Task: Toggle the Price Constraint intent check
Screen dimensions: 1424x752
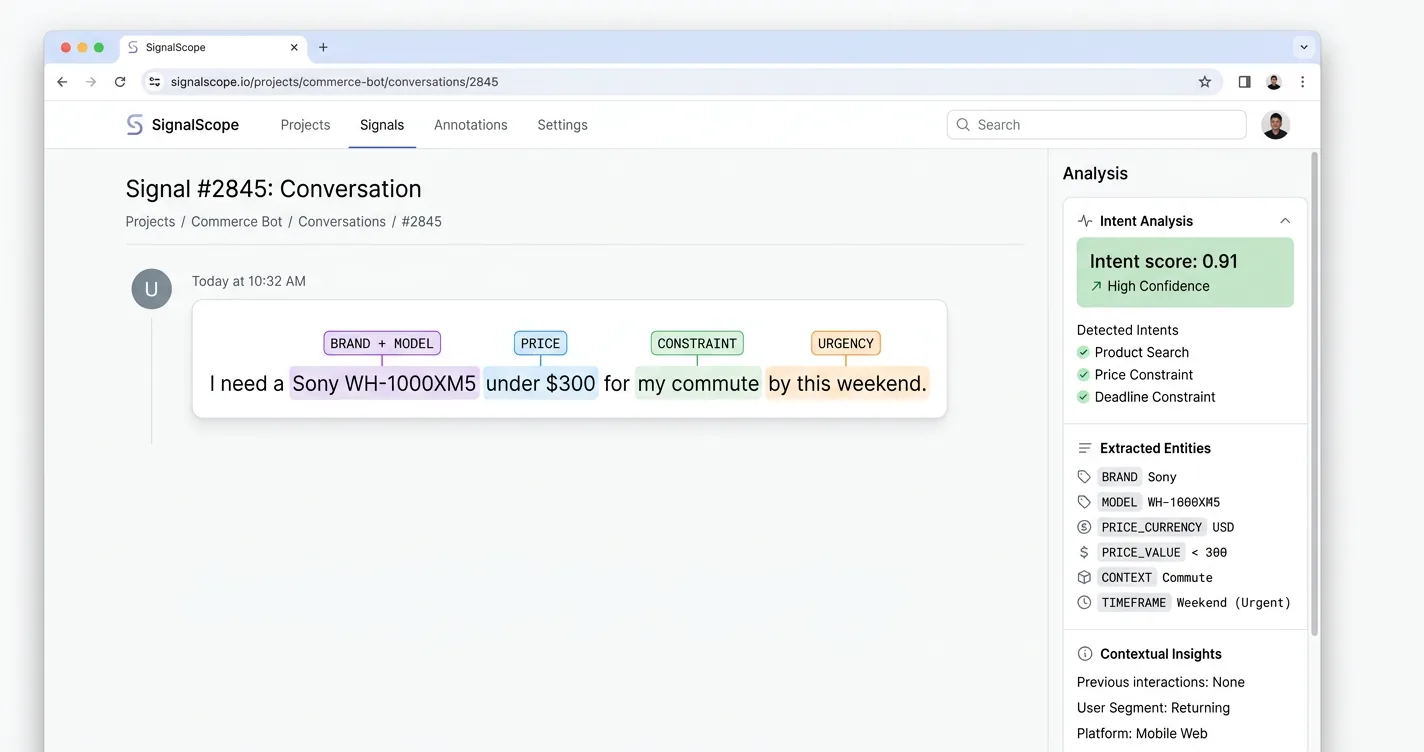Action: tap(1083, 374)
